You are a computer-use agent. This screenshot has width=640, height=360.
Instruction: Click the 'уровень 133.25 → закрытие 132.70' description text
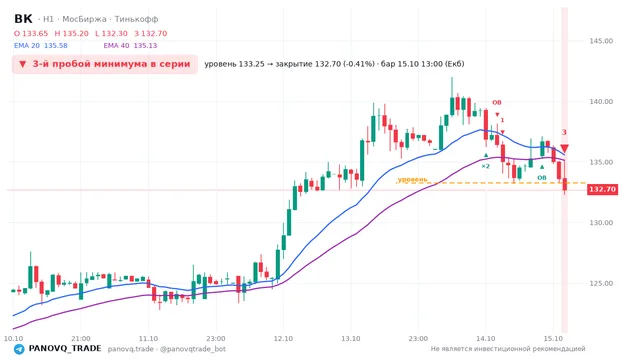334,64
